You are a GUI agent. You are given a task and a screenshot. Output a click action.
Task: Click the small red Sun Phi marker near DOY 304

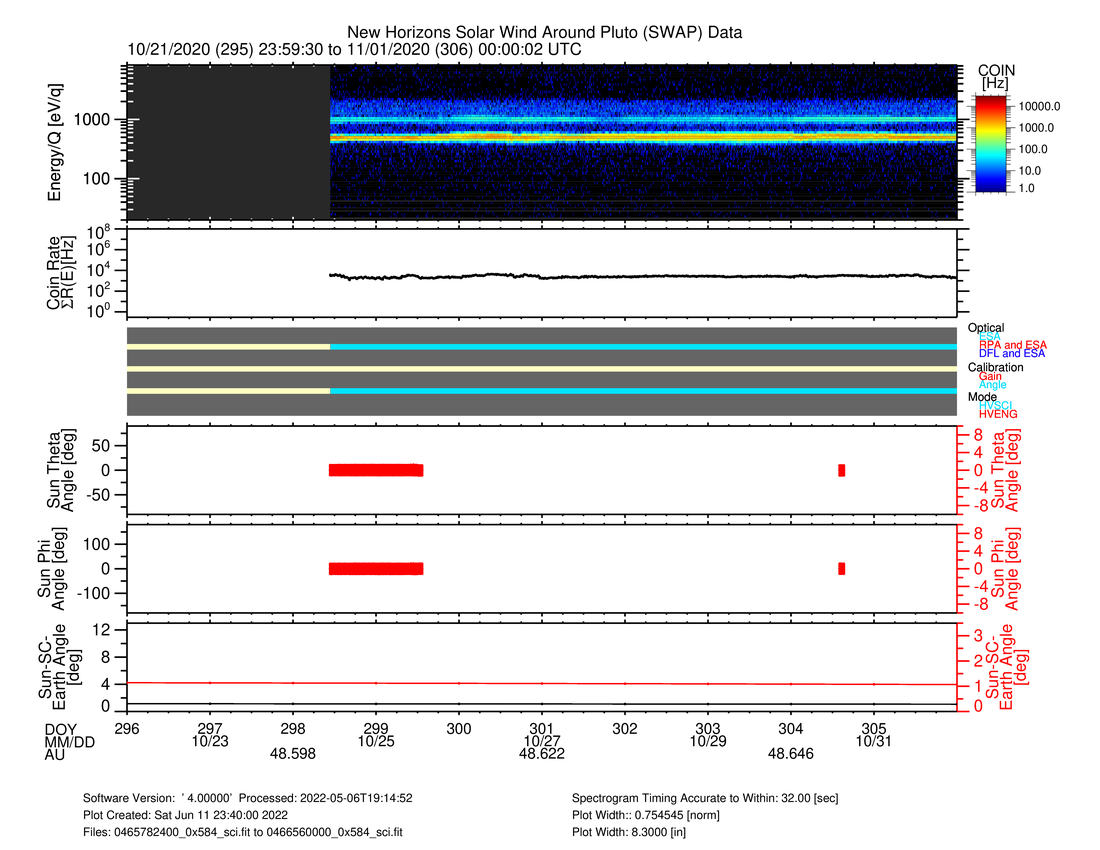(x=841, y=568)
